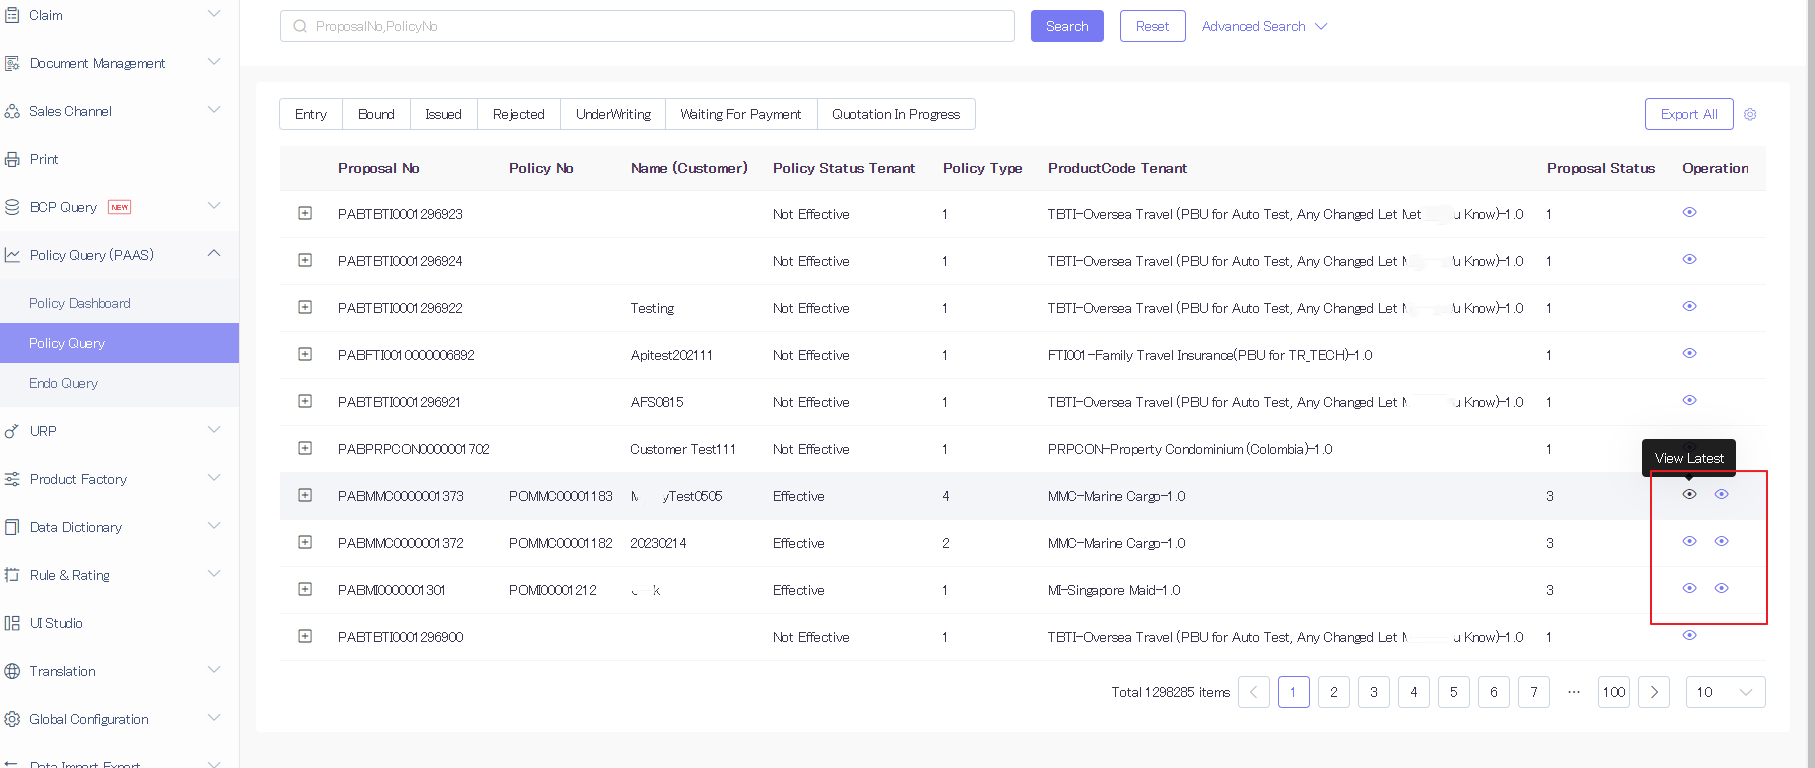Click the view eye icon for PABFTI0010000006892
The height and width of the screenshot is (768, 1815).
1689,353
